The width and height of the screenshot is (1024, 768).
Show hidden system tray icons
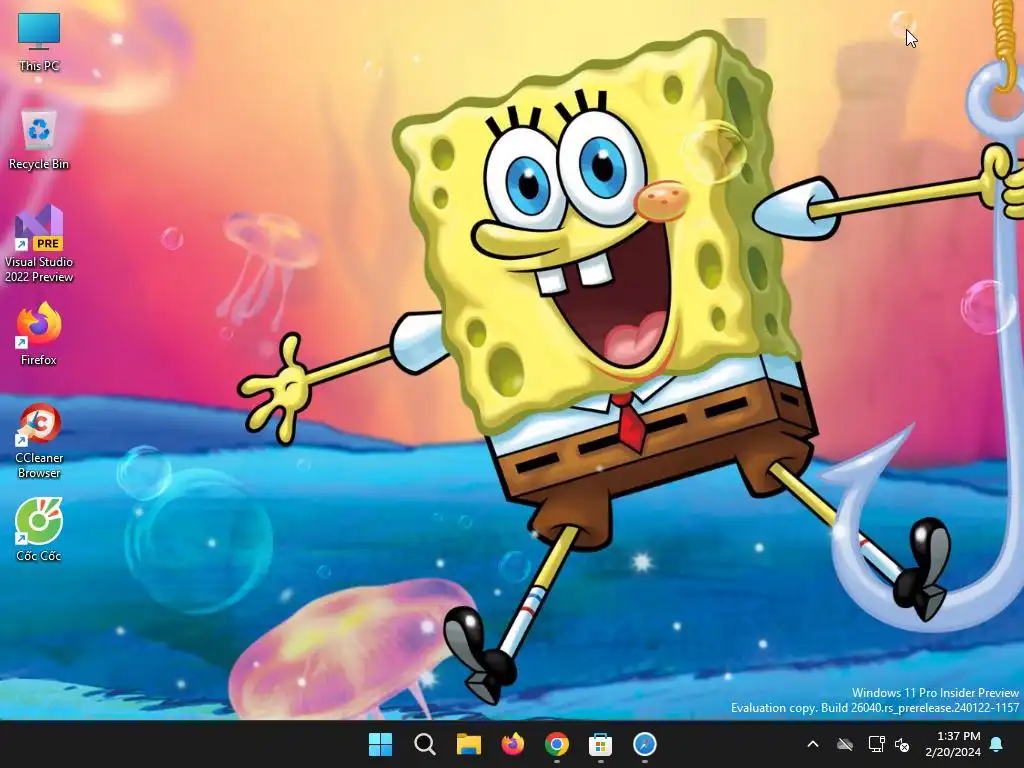pyautogui.click(x=813, y=744)
